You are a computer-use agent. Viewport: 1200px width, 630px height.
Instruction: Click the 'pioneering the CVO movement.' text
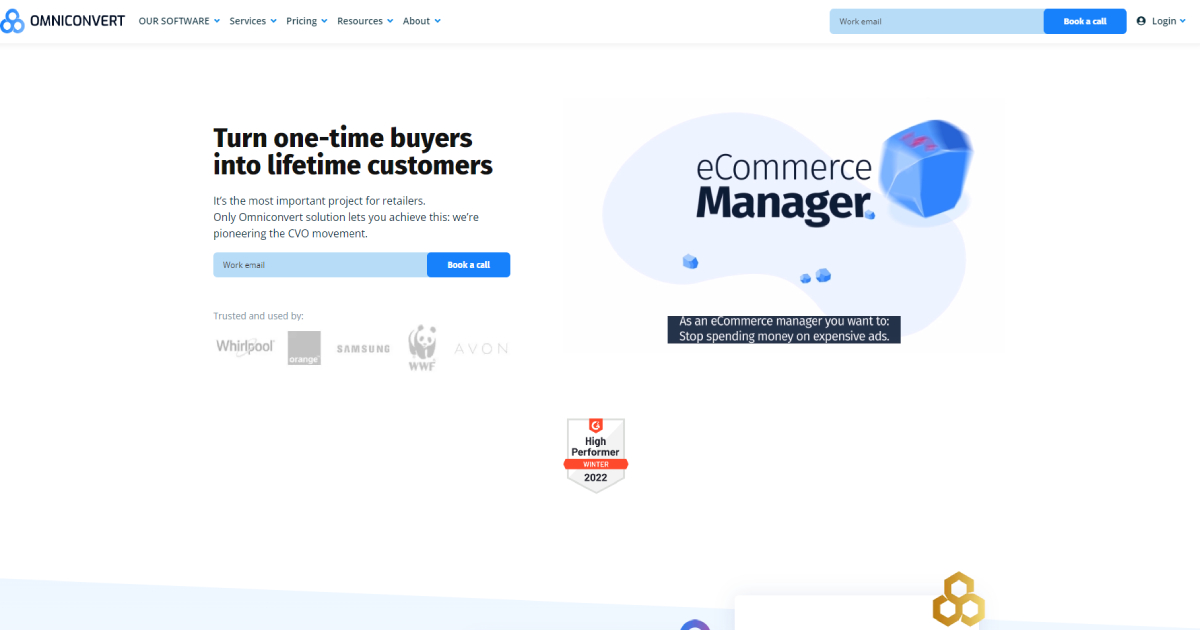[290, 233]
